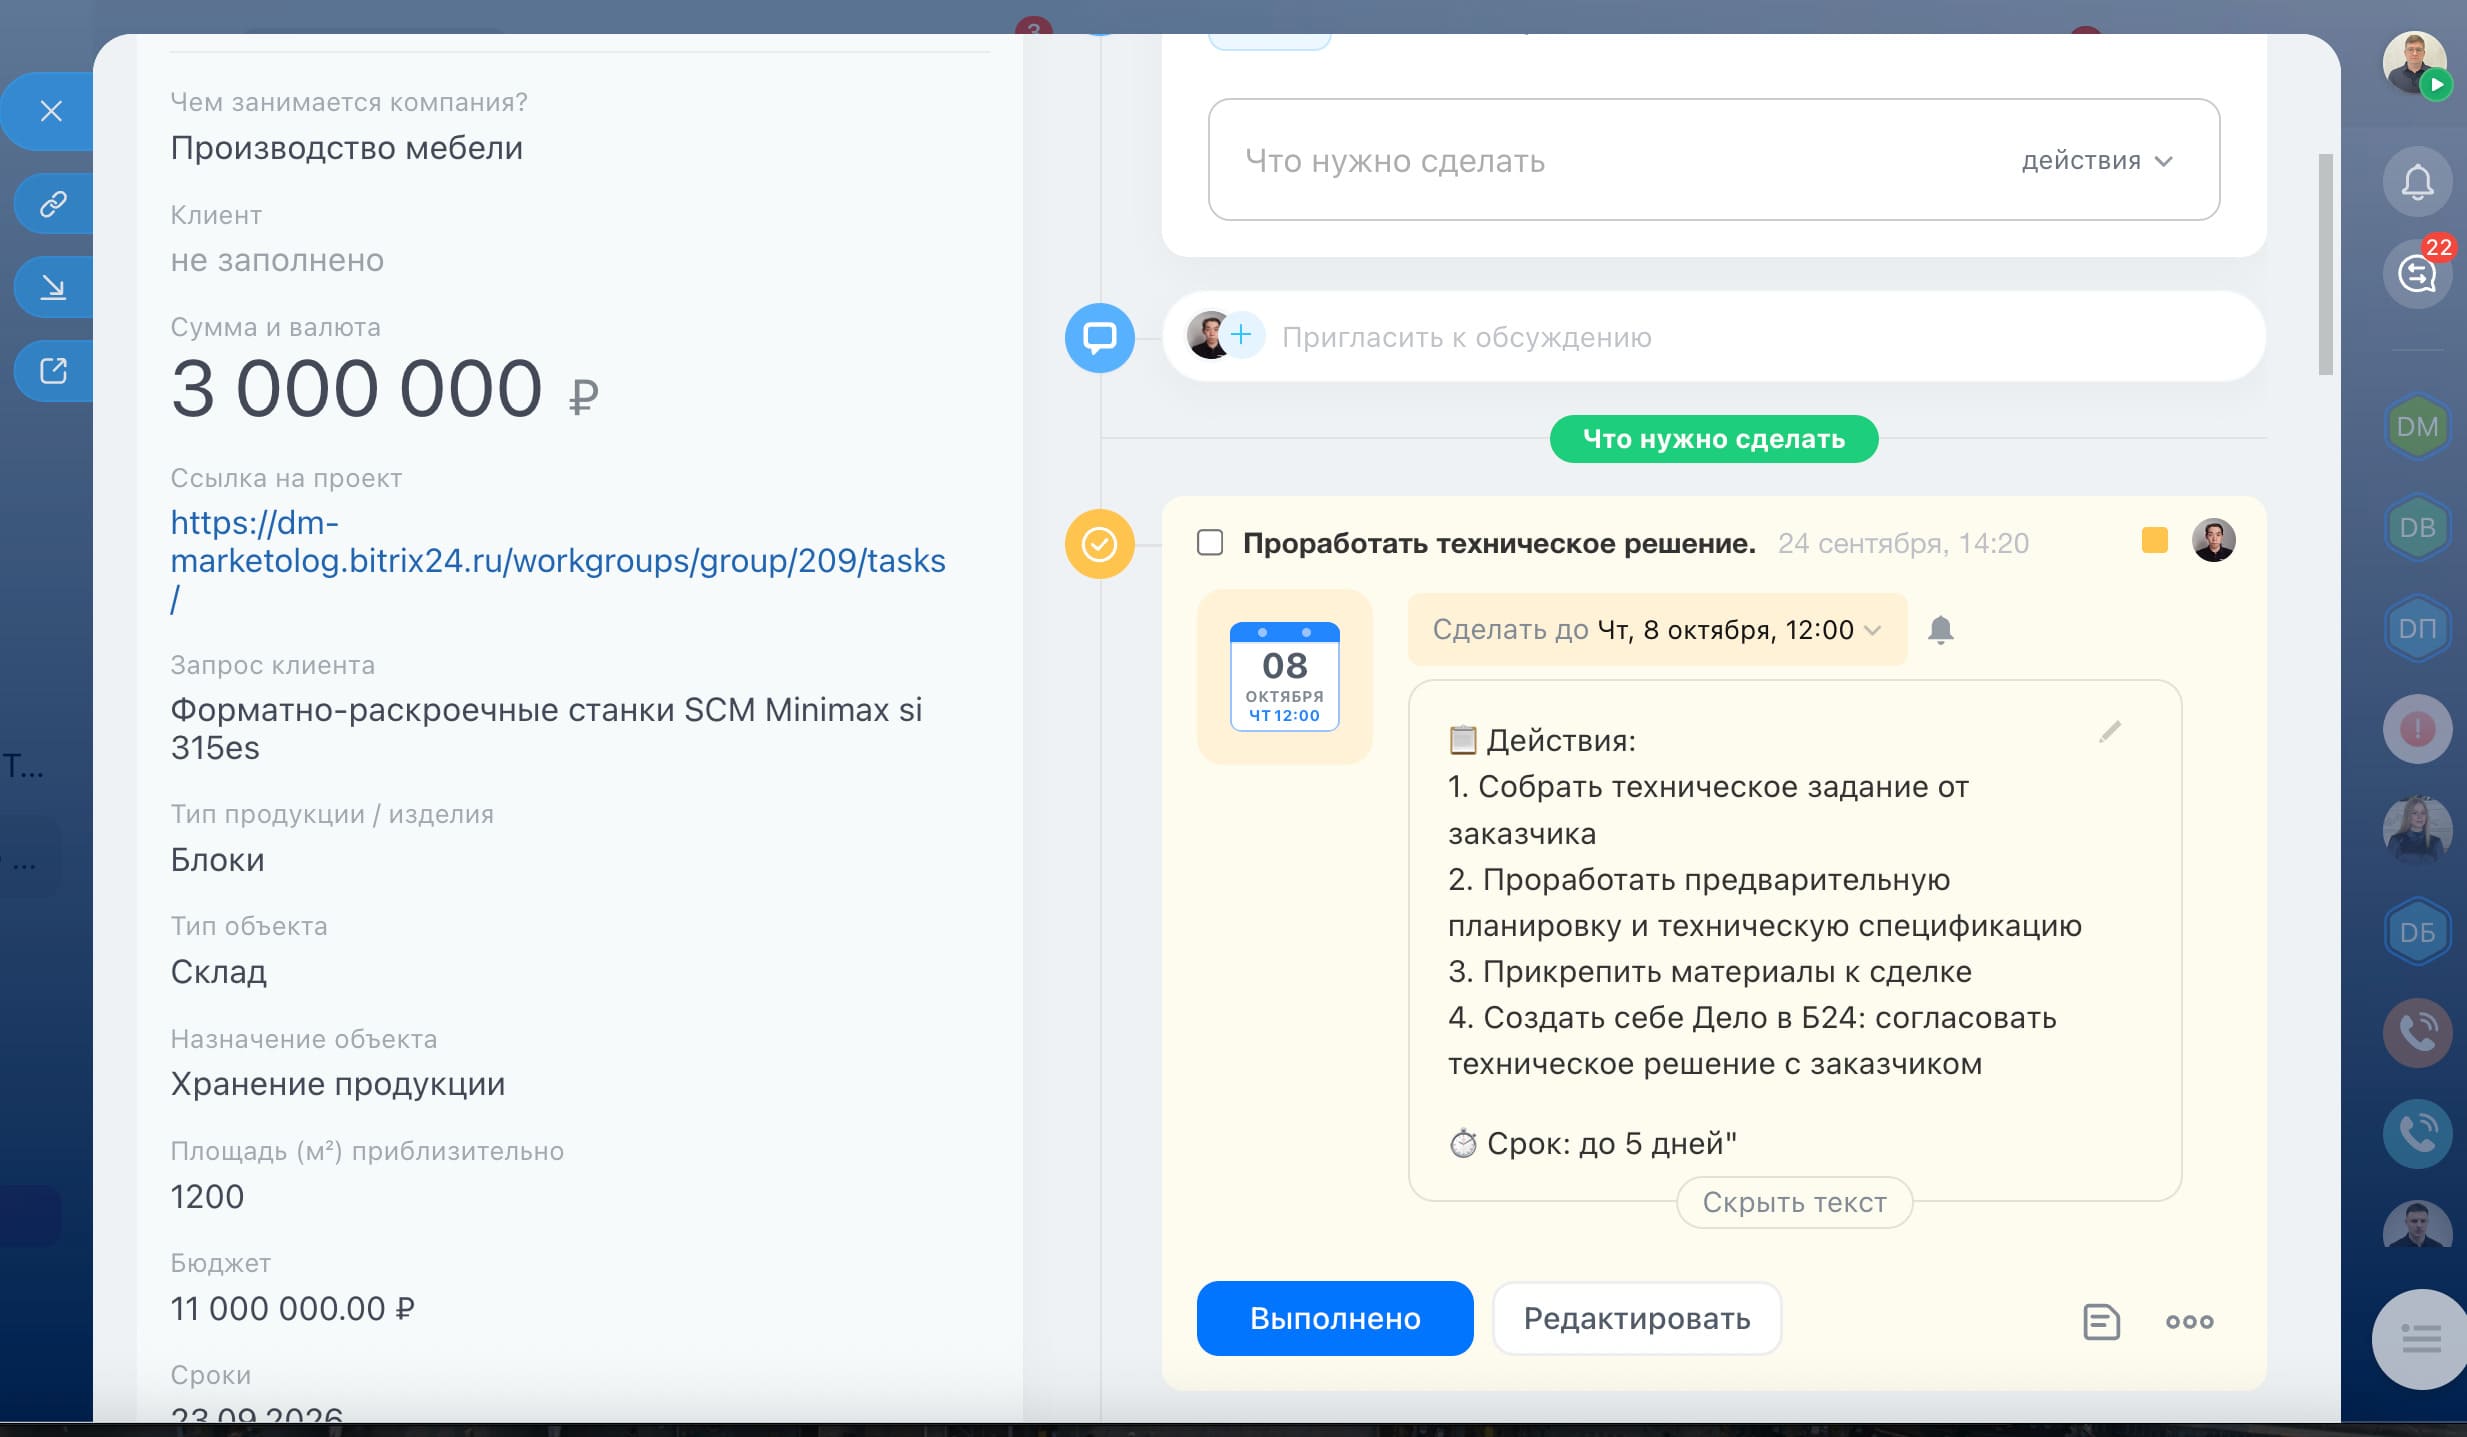Edit the task description with the pencil icon
2467x1437 pixels.
pos(2109,733)
